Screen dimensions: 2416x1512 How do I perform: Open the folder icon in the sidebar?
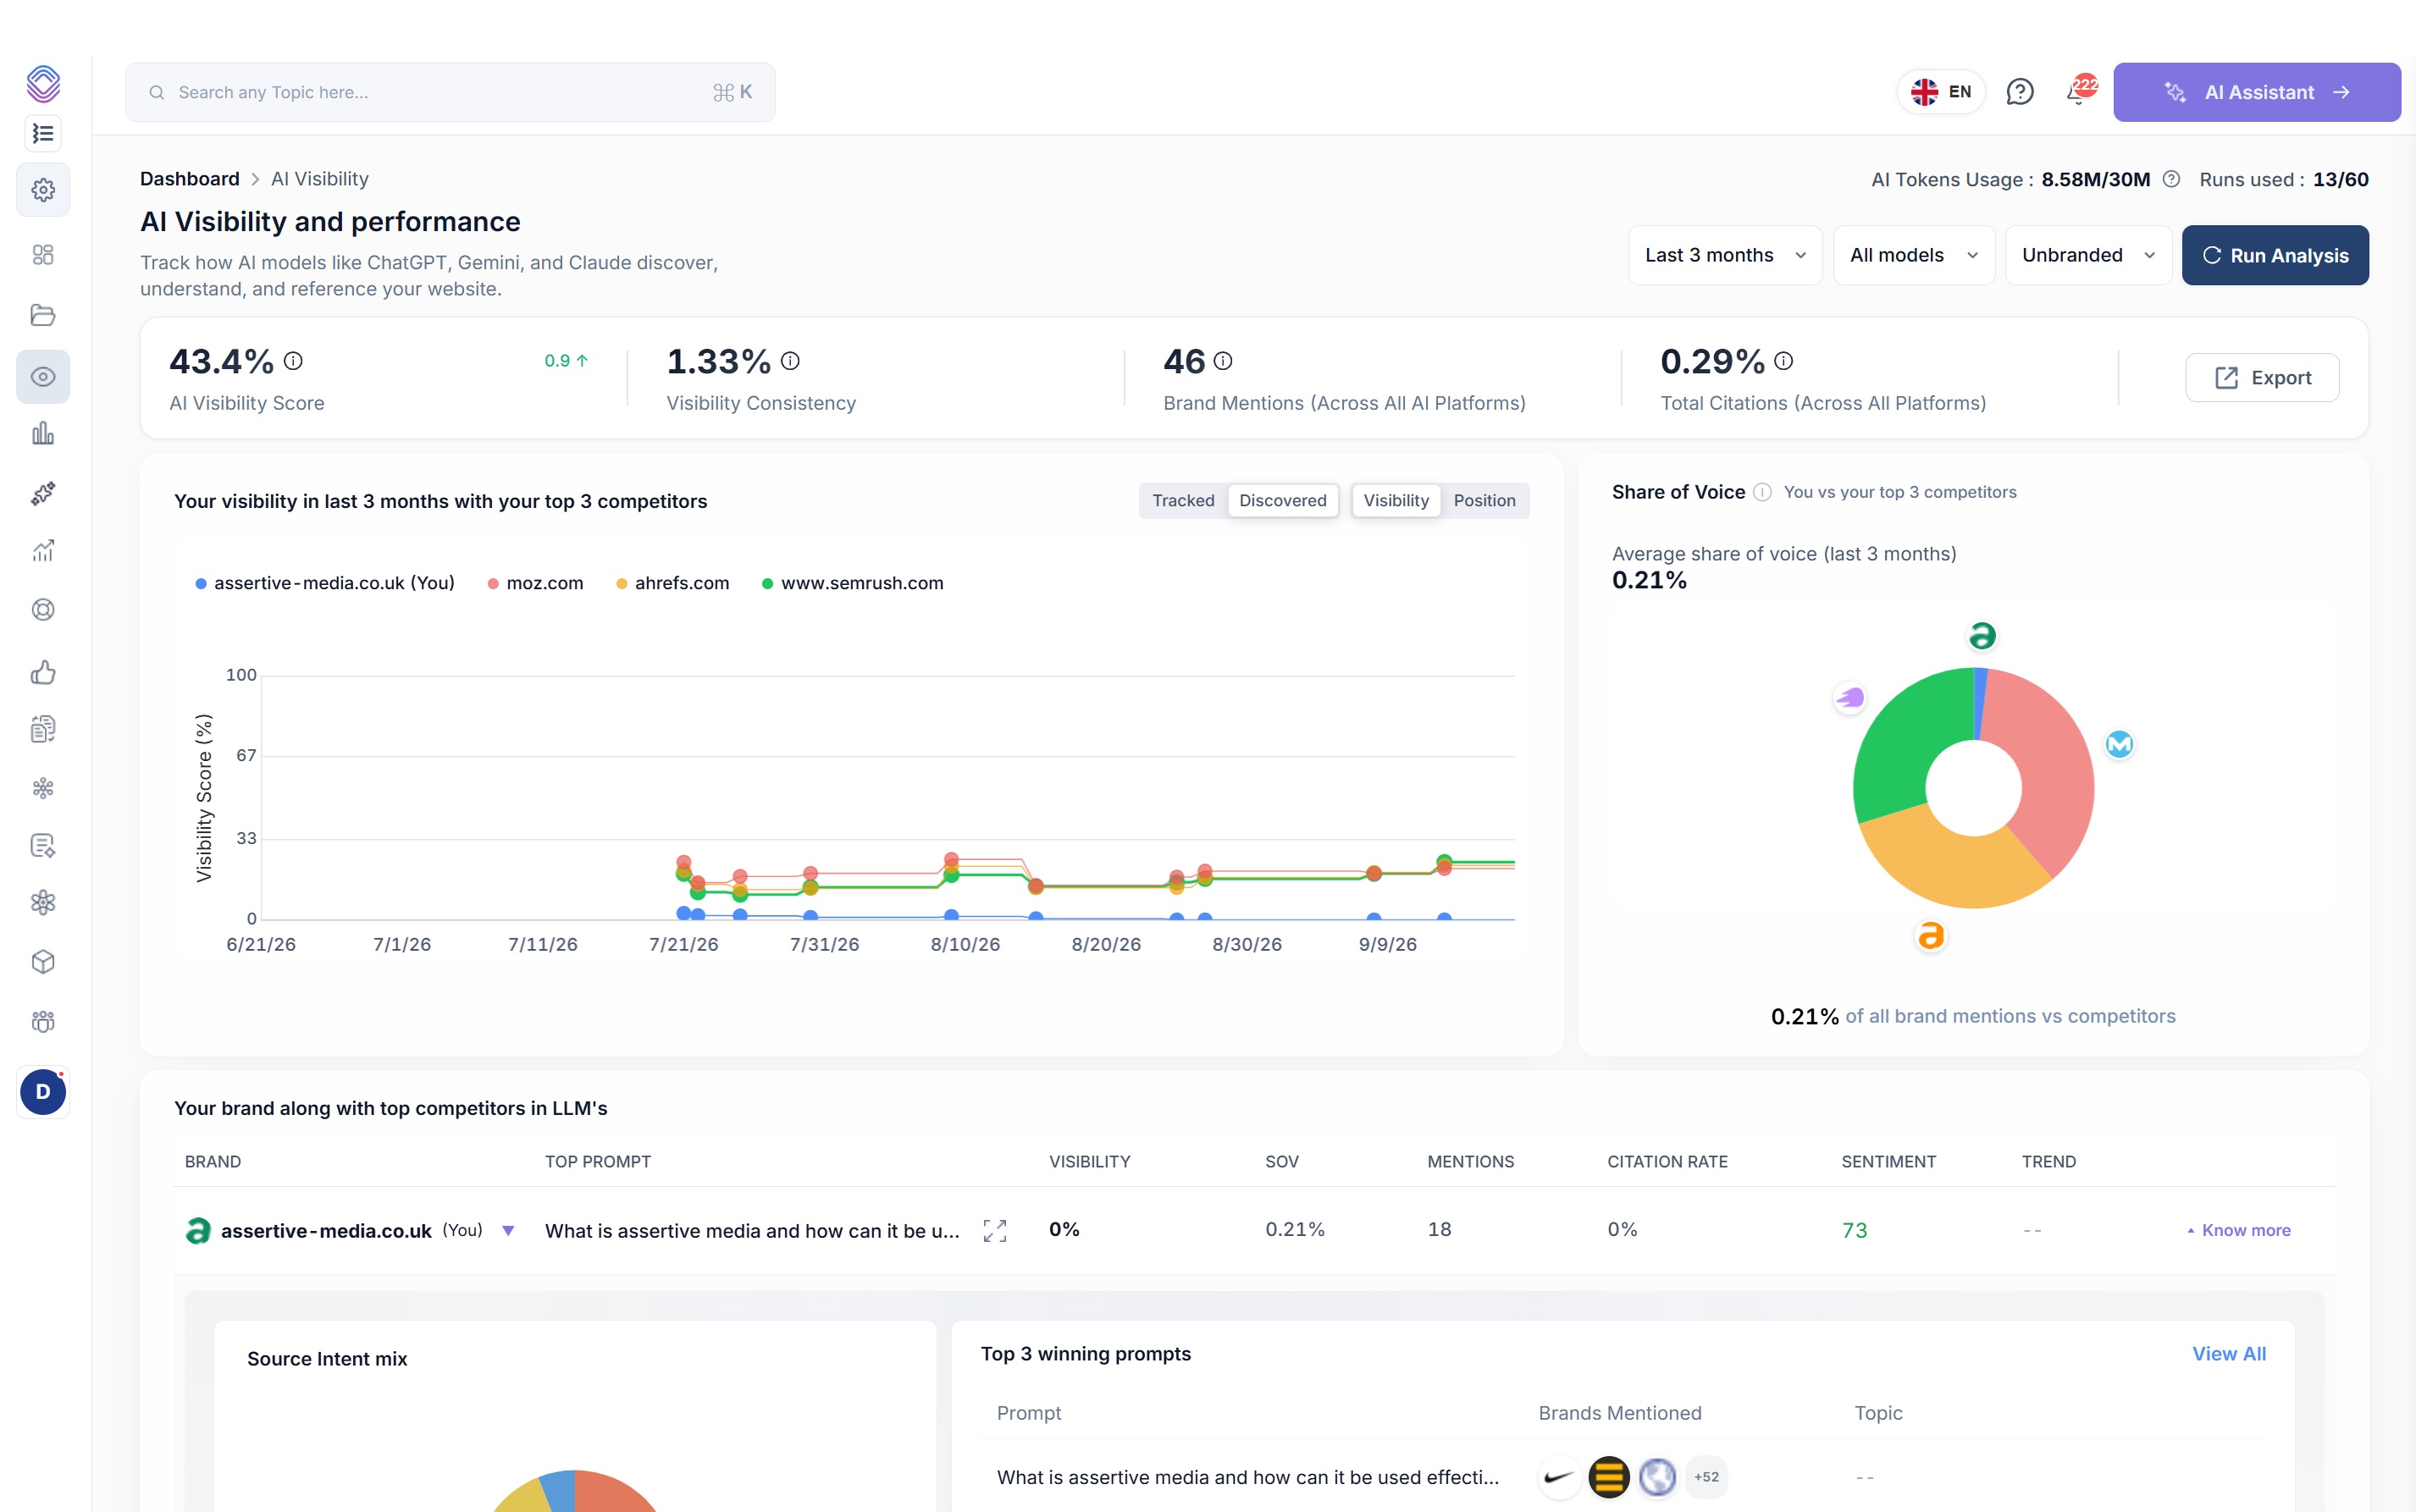[43, 315]
